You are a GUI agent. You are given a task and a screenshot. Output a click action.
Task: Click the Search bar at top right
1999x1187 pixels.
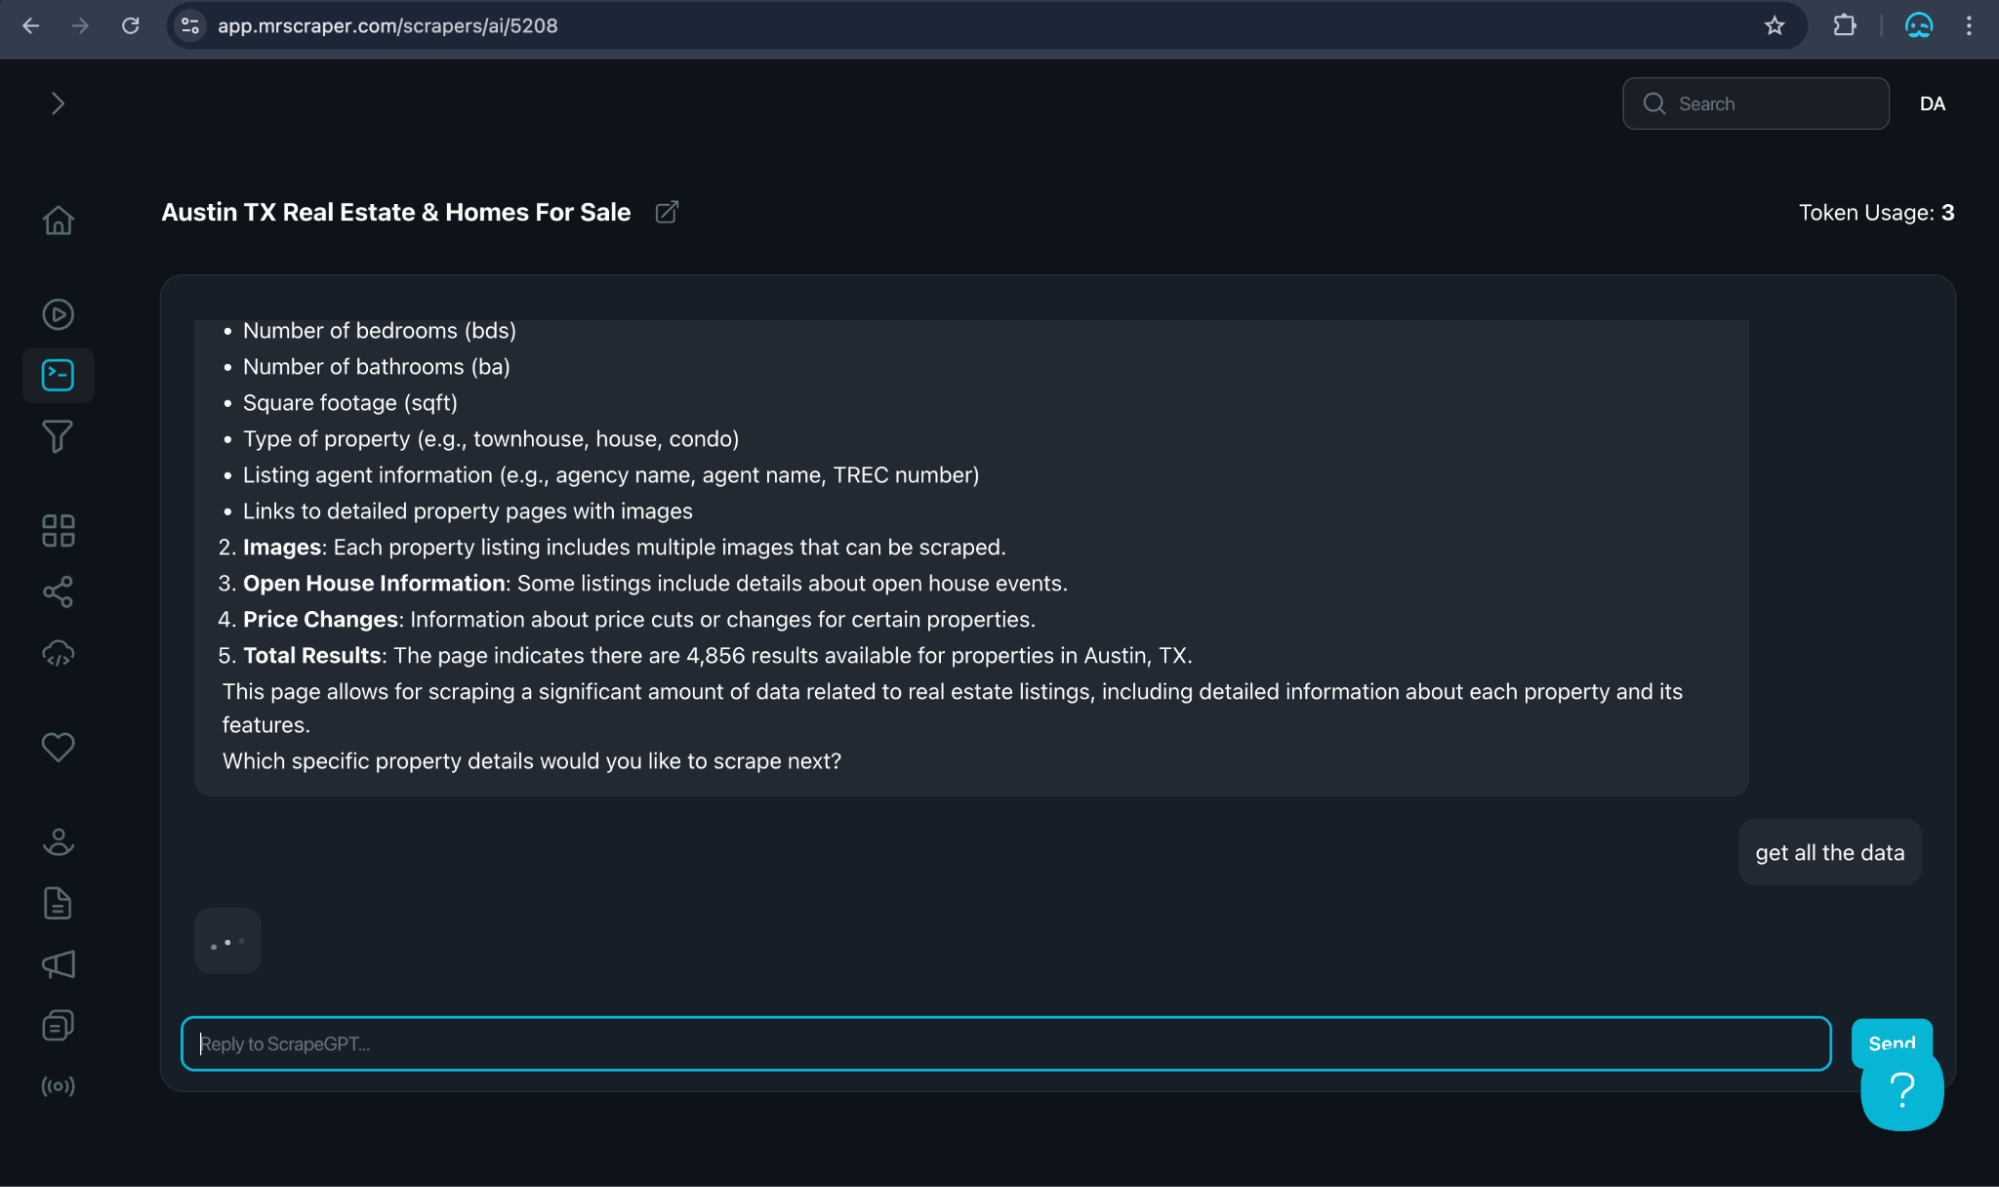pos(1756,103)
